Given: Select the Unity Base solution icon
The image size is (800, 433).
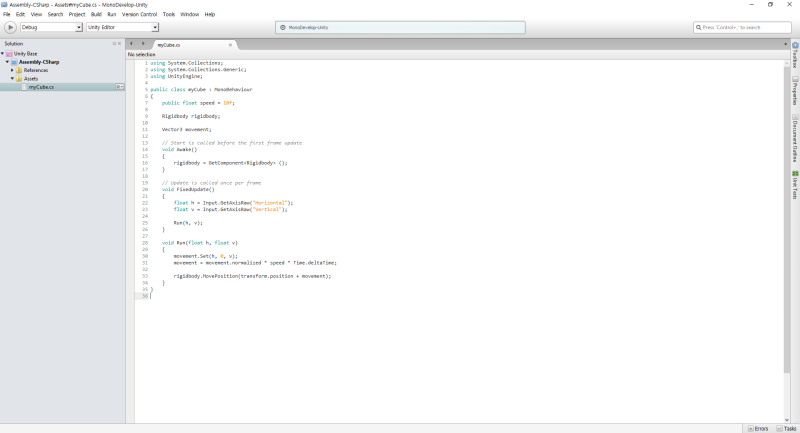Looking at the screenshot, I should pos(9,54).
